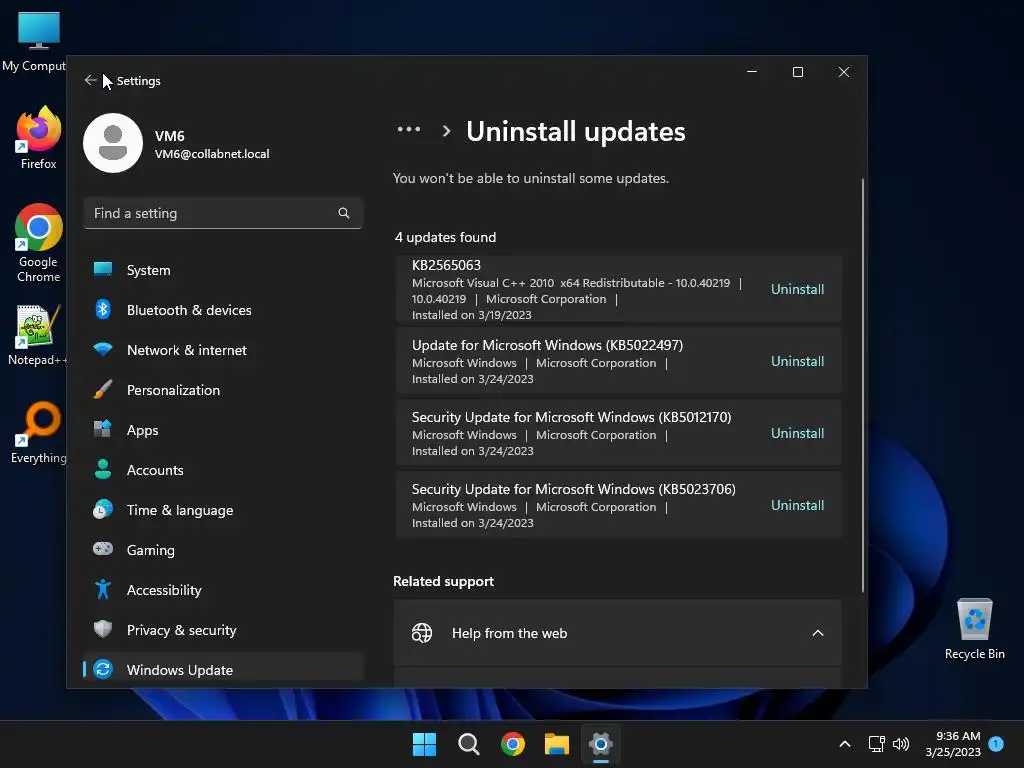Click the System monitor icon in the sidebar
Screen dimensions: 1024x768
(x=103, y=269)
